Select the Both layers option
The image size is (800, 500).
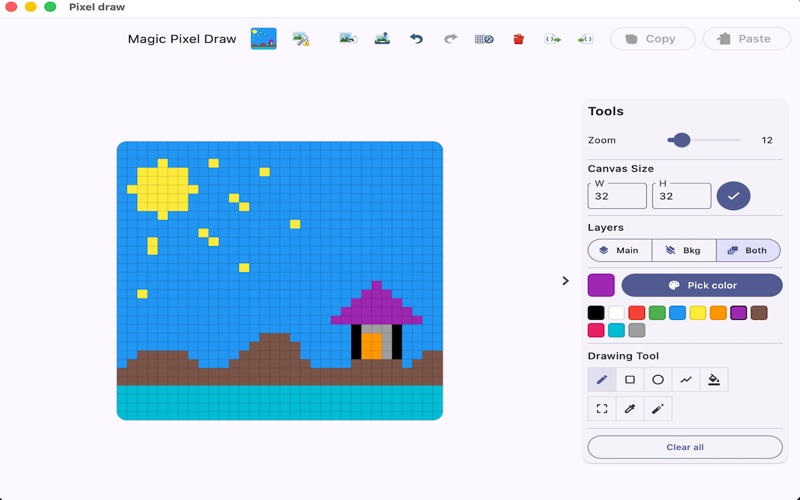(748, 251)
